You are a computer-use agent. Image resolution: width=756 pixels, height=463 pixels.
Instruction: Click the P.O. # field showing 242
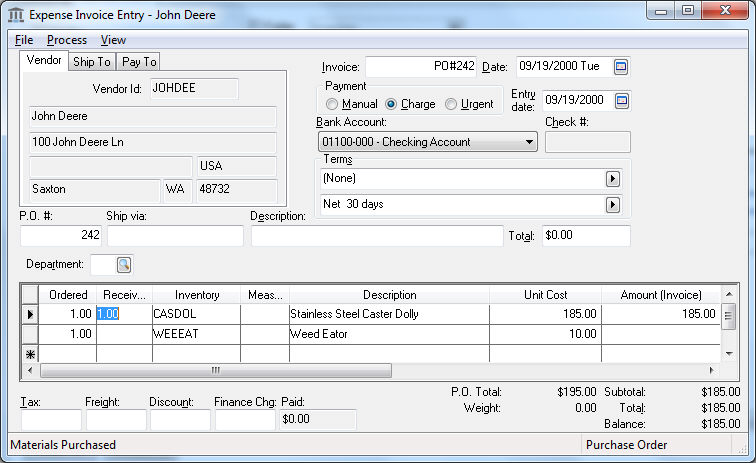tap(61, 235)
